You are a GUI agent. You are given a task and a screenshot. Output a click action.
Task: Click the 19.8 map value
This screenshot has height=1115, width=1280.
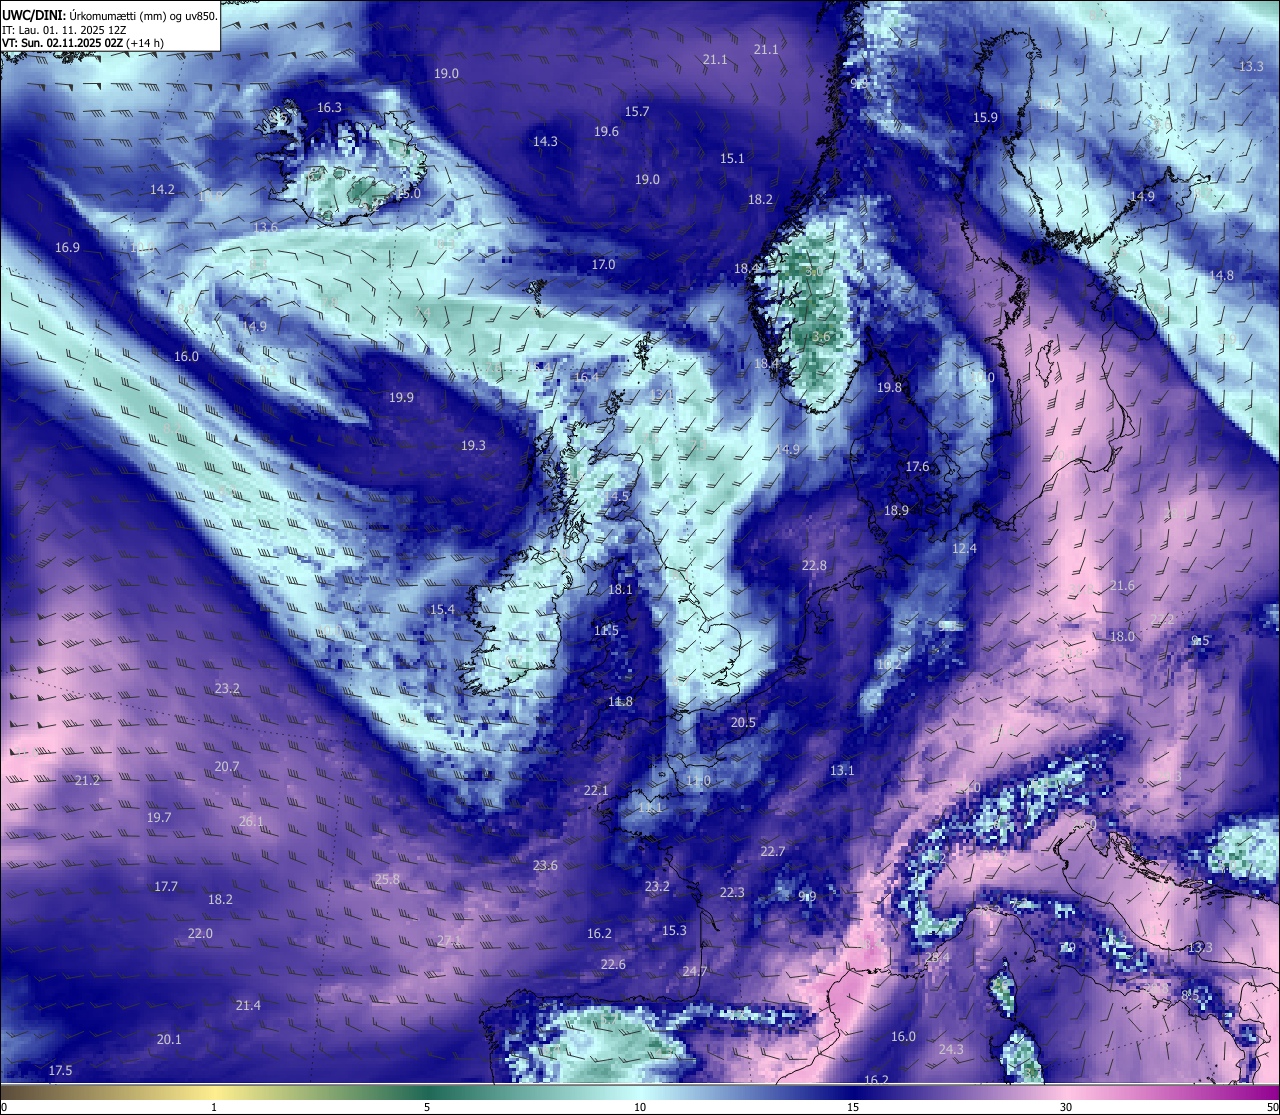pyautogui.click(x=889, y=388)
